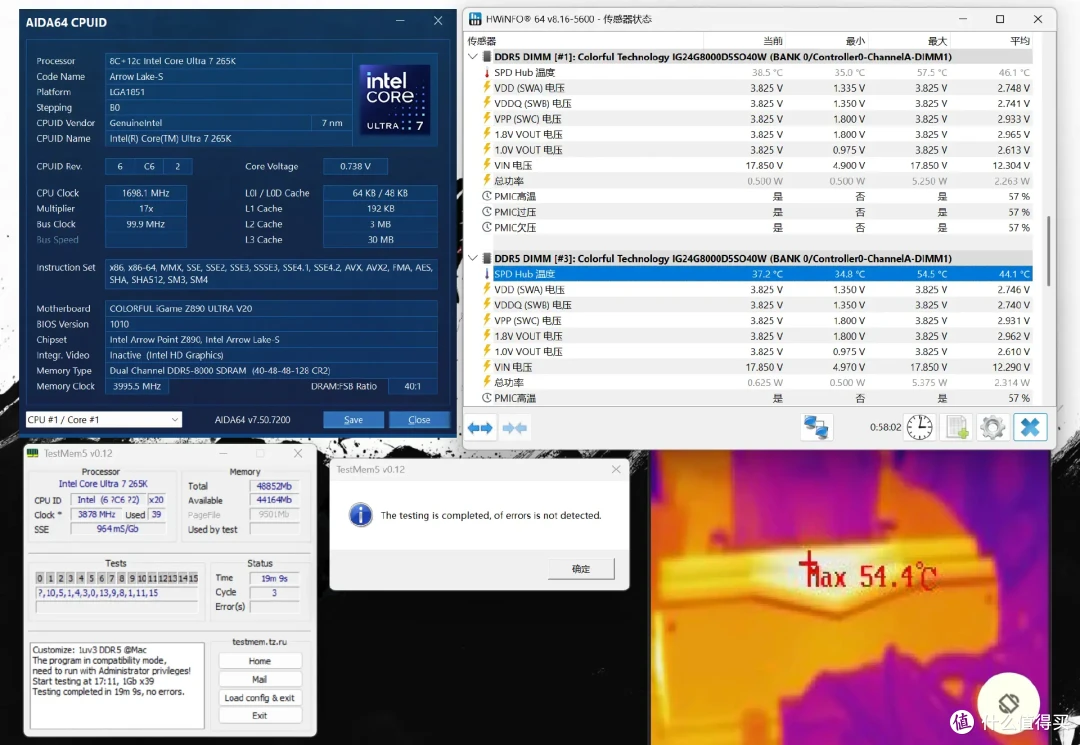Click HWiNFO blue X close sensors icon

(1030, 428)
